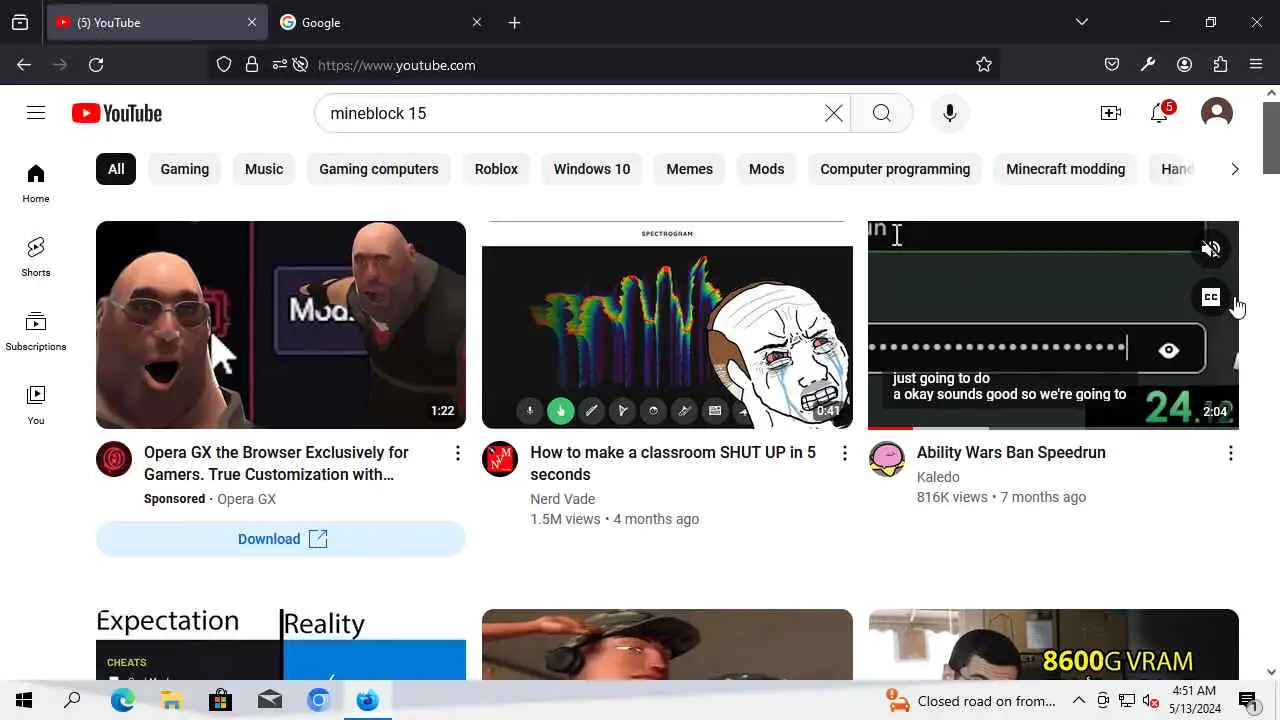
Task: Open the YouTube hamburger guide menu
Action: tap(36, 113)
